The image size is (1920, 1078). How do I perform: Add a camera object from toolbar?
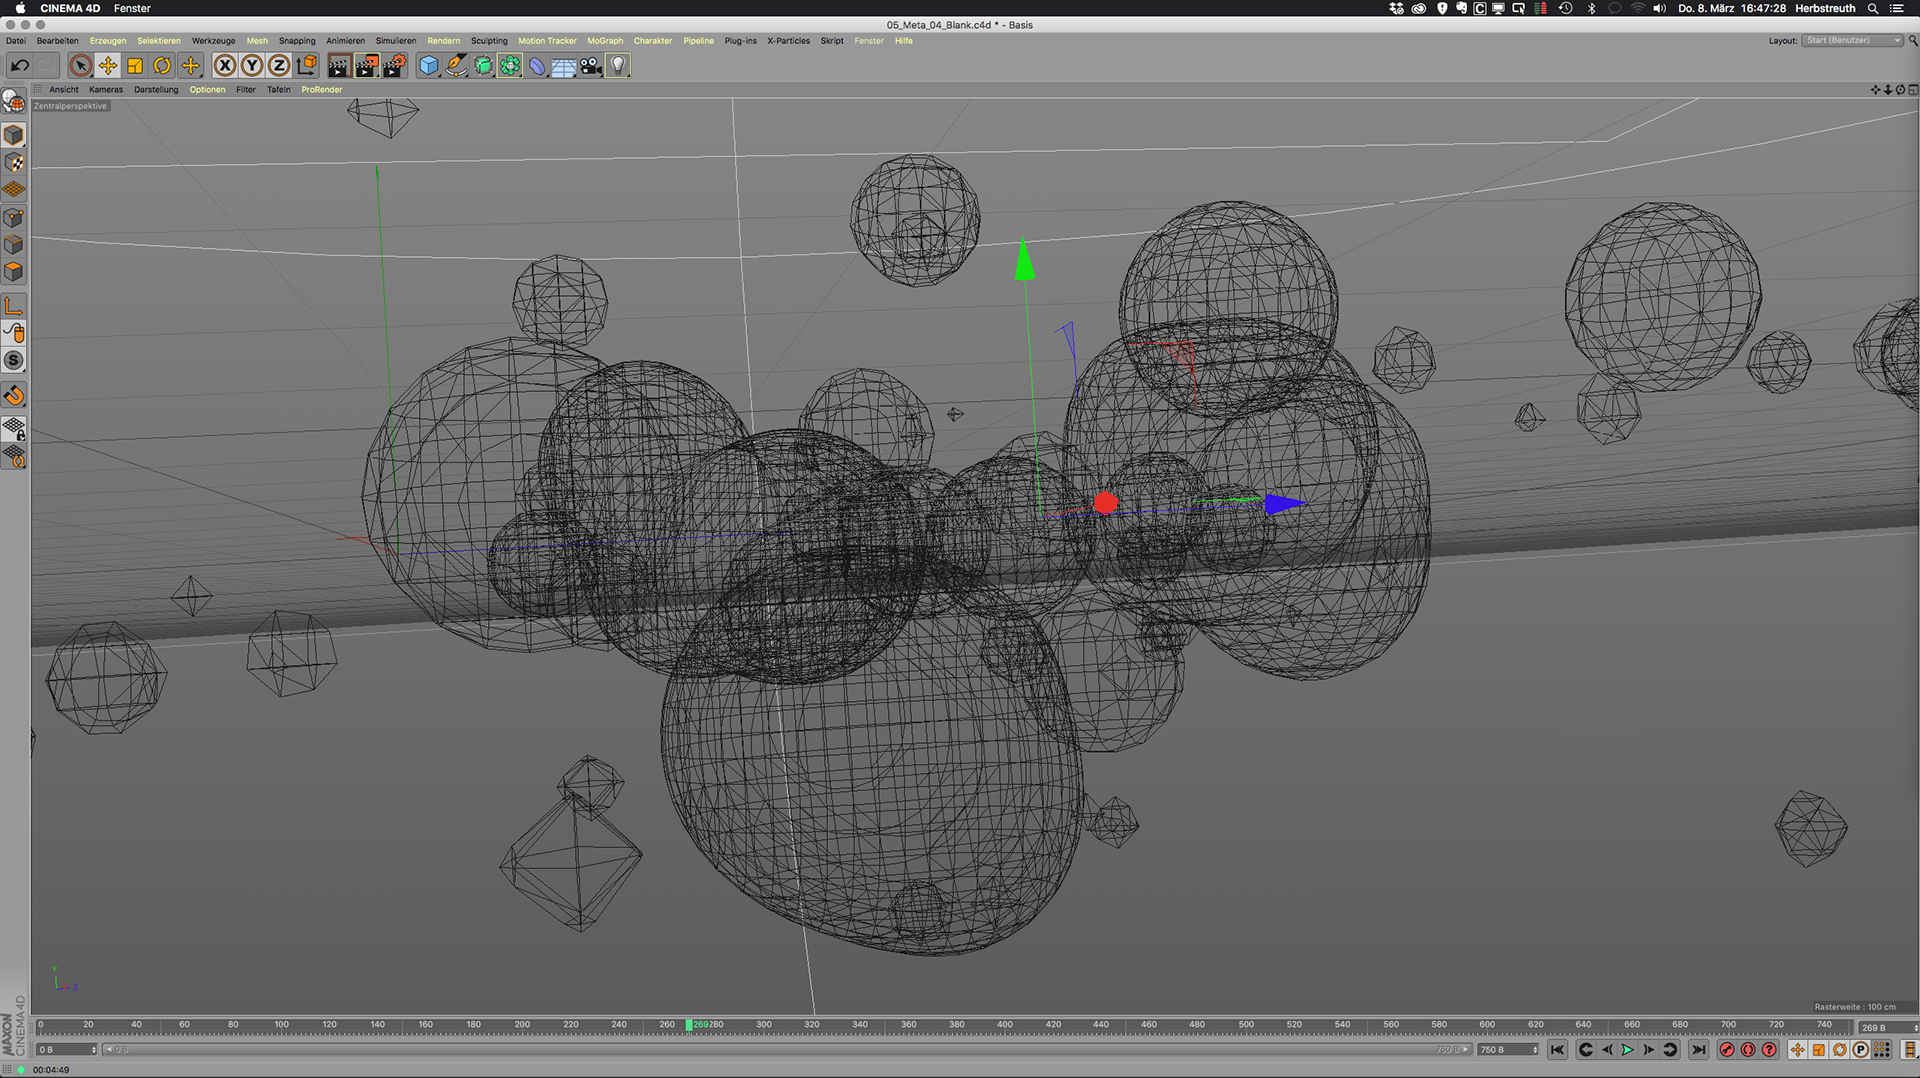tap(591, 66)
